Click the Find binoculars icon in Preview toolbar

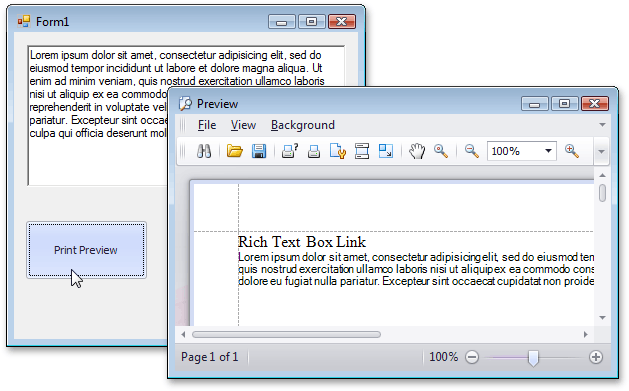click(204, 151)
